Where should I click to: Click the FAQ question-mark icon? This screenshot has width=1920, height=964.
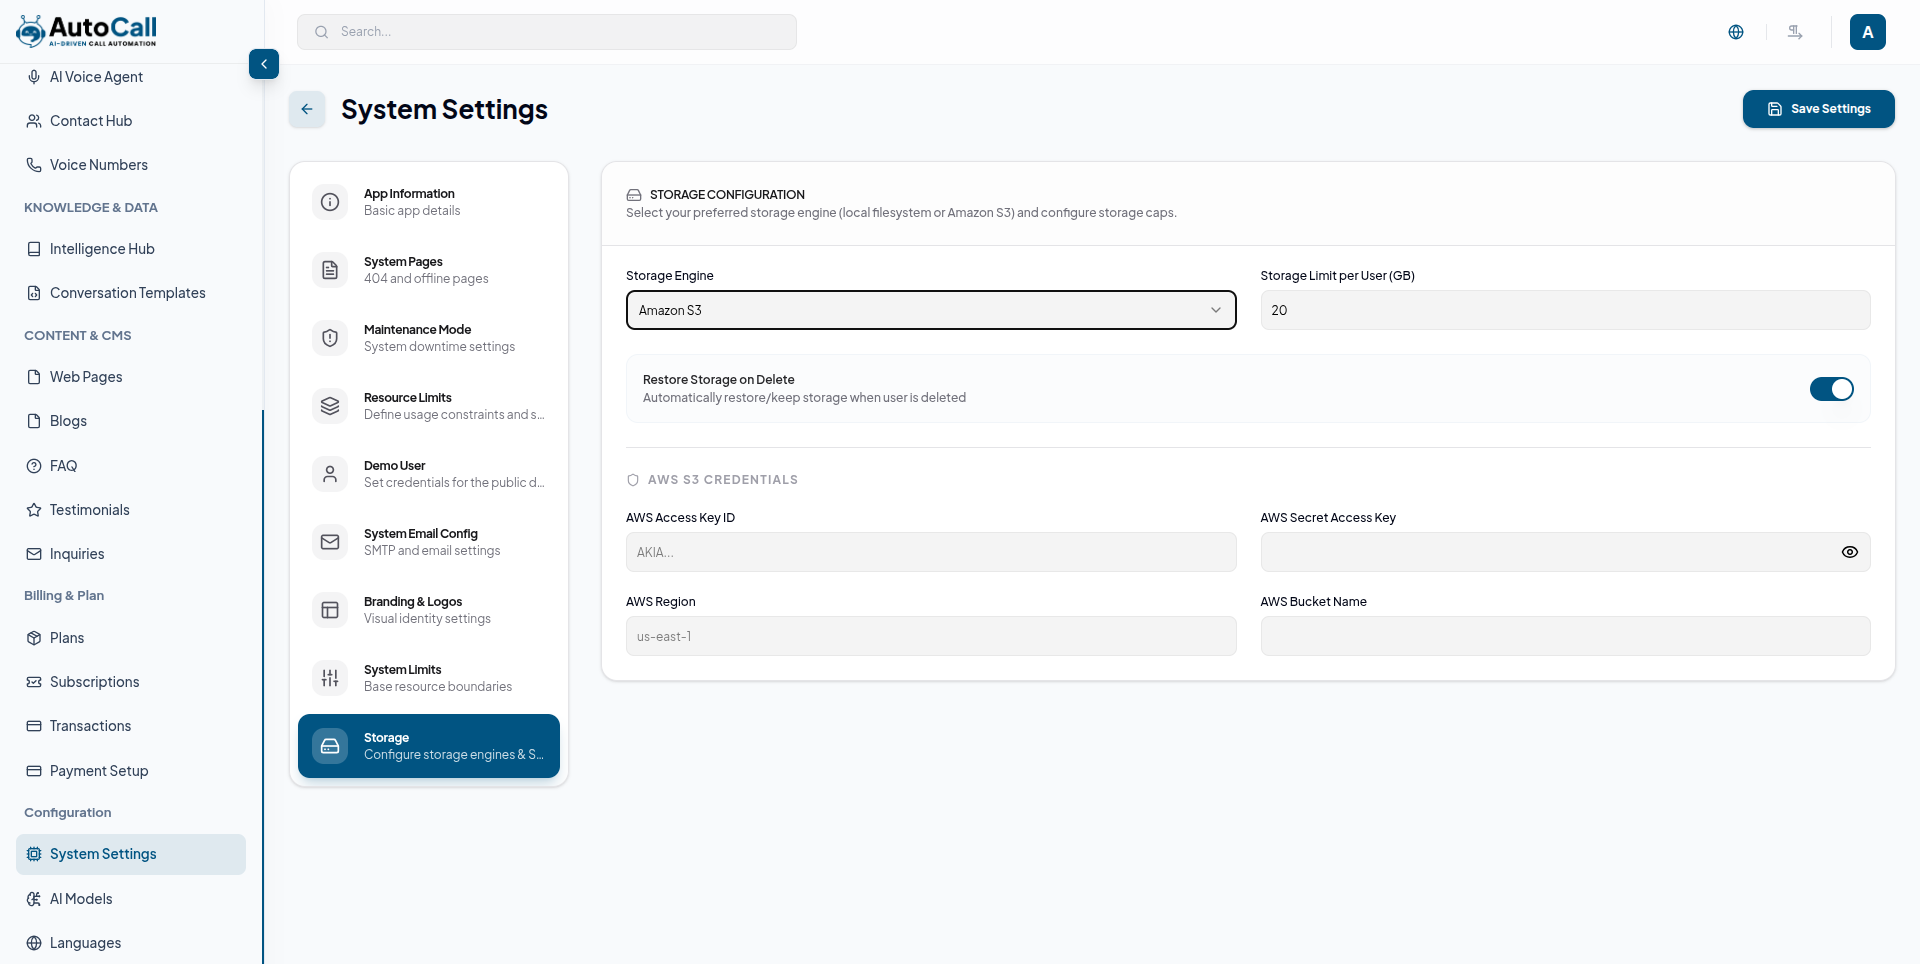click(34, 466)
